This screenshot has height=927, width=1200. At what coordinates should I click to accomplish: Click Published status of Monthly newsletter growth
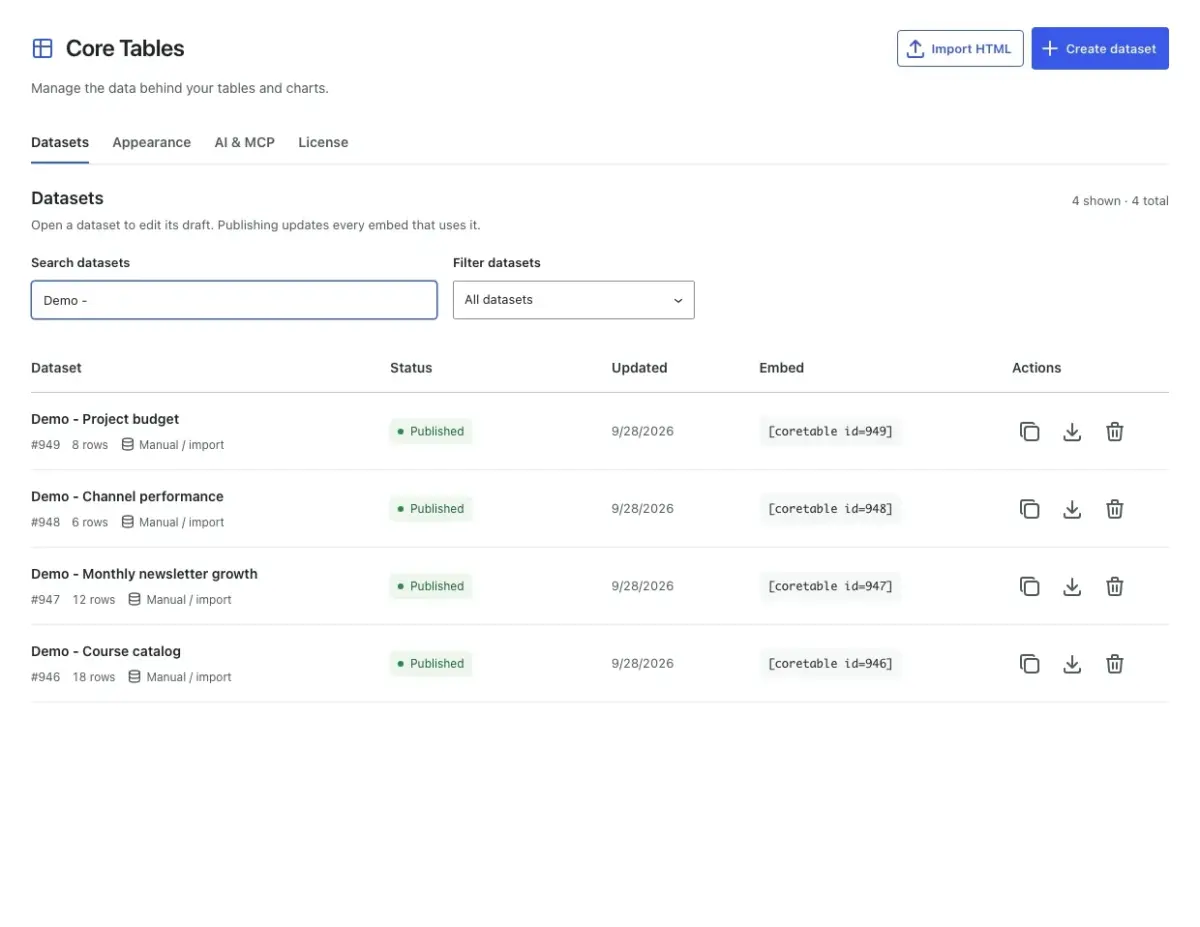[430, 586]
